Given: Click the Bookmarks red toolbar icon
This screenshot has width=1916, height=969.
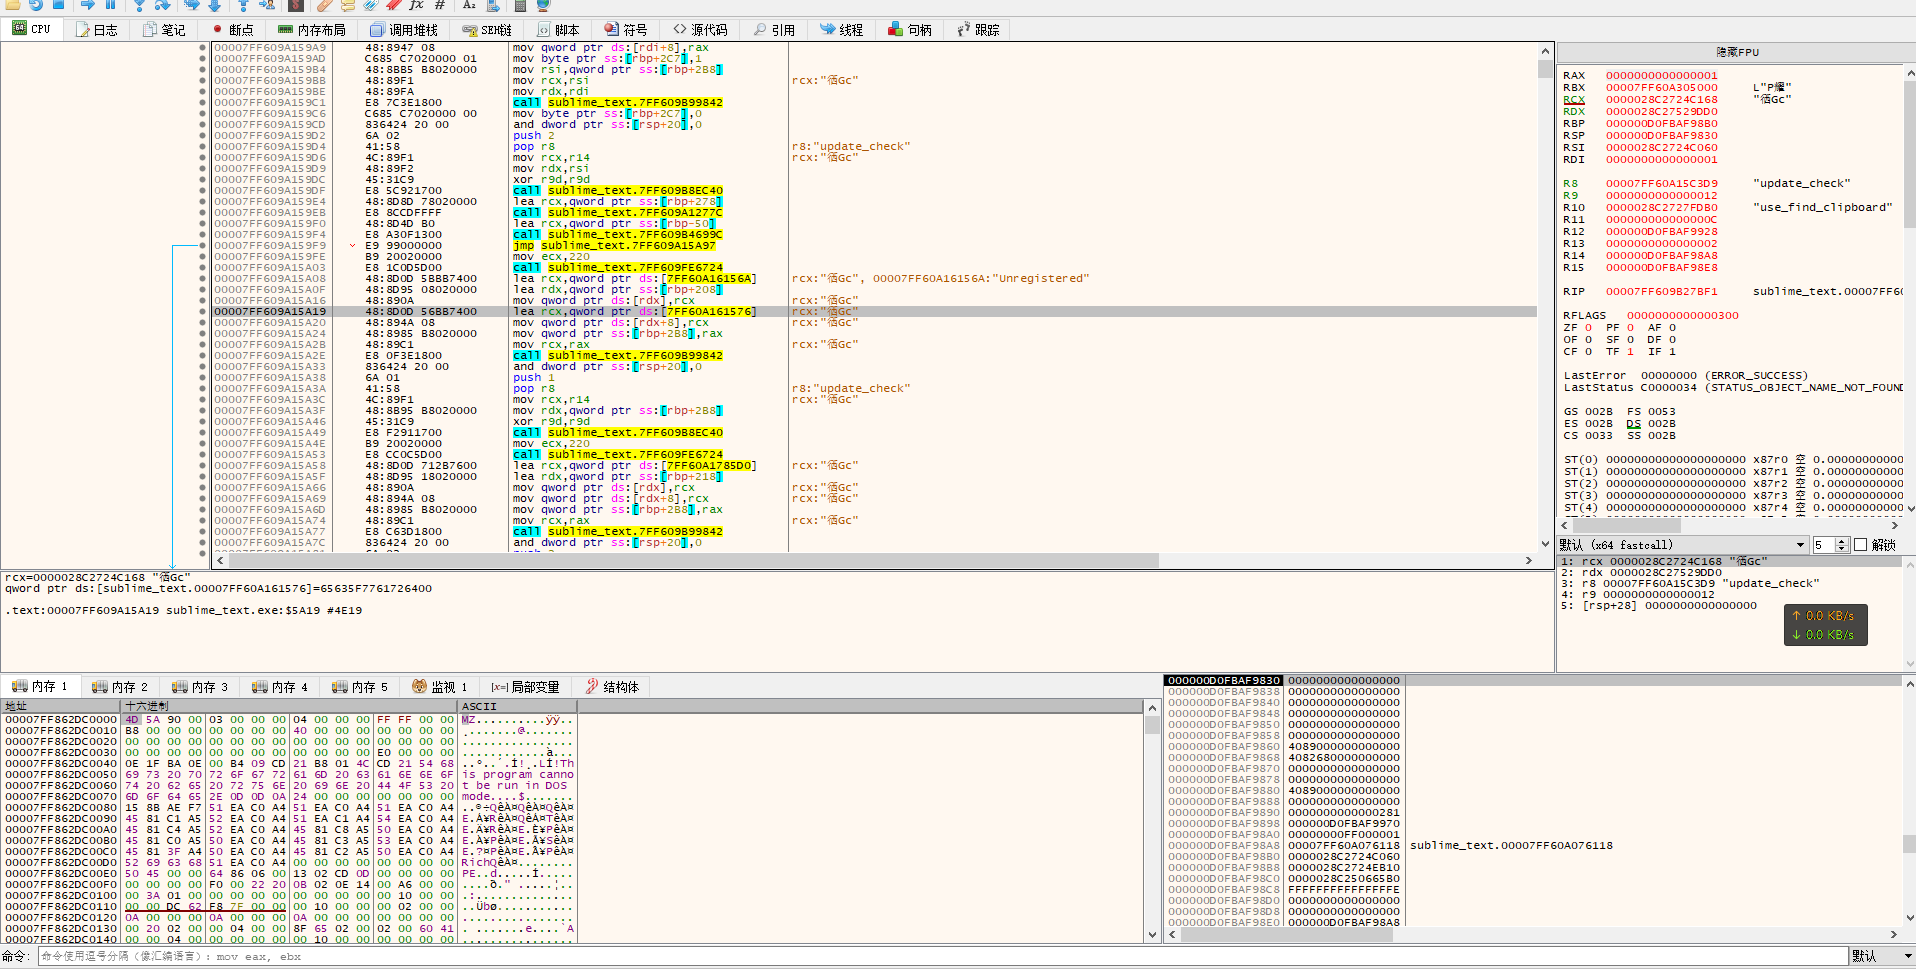Looking at the screenshot, I should pyautogui.click(x=393, y=4).
